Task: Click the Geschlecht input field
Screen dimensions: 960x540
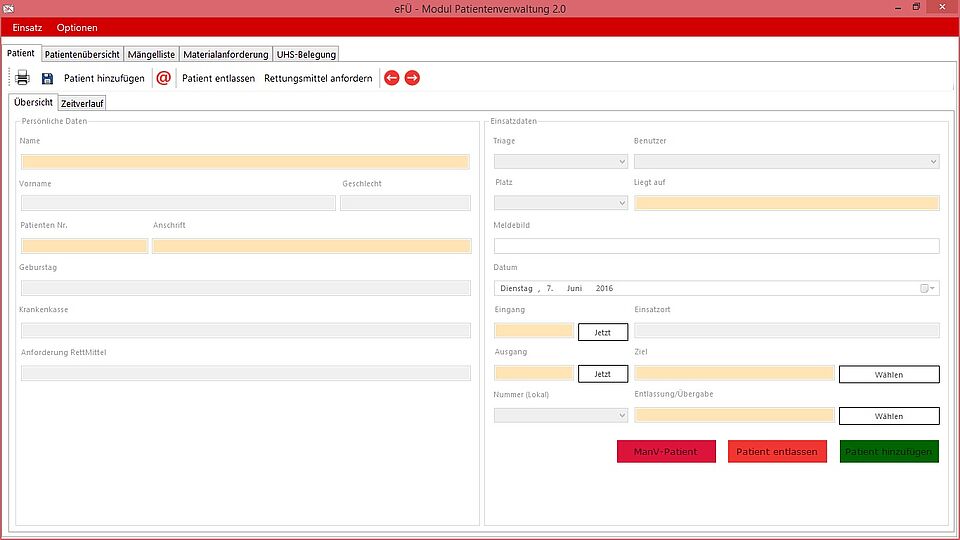Action: pyautogui.click(x=405, y=203)
